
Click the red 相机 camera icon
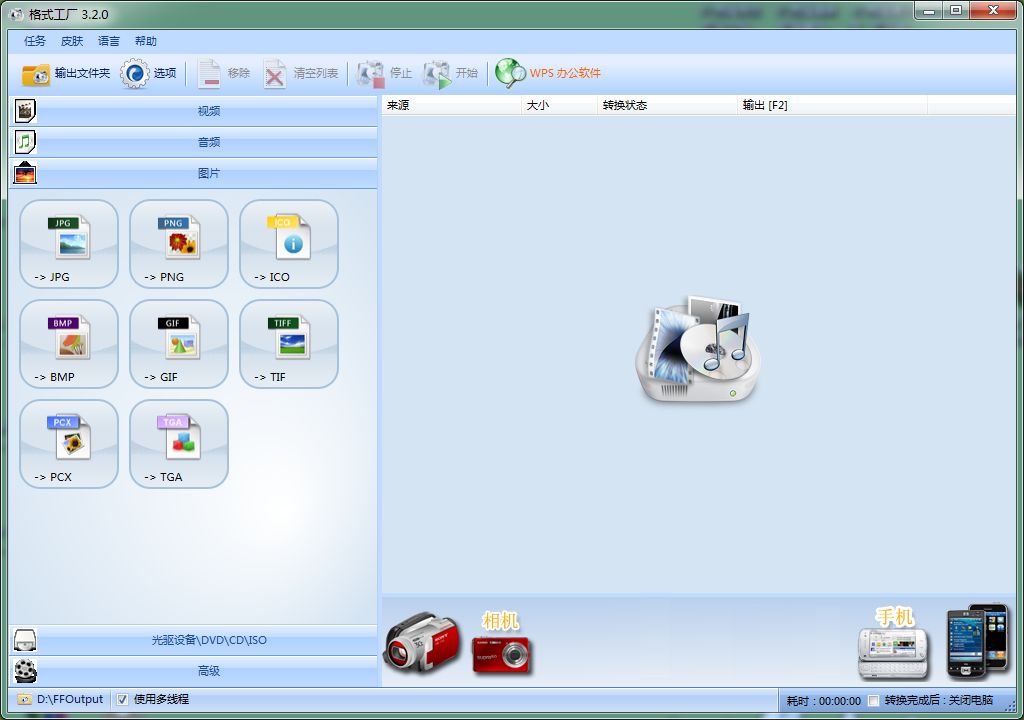click(x=502, y=644)
